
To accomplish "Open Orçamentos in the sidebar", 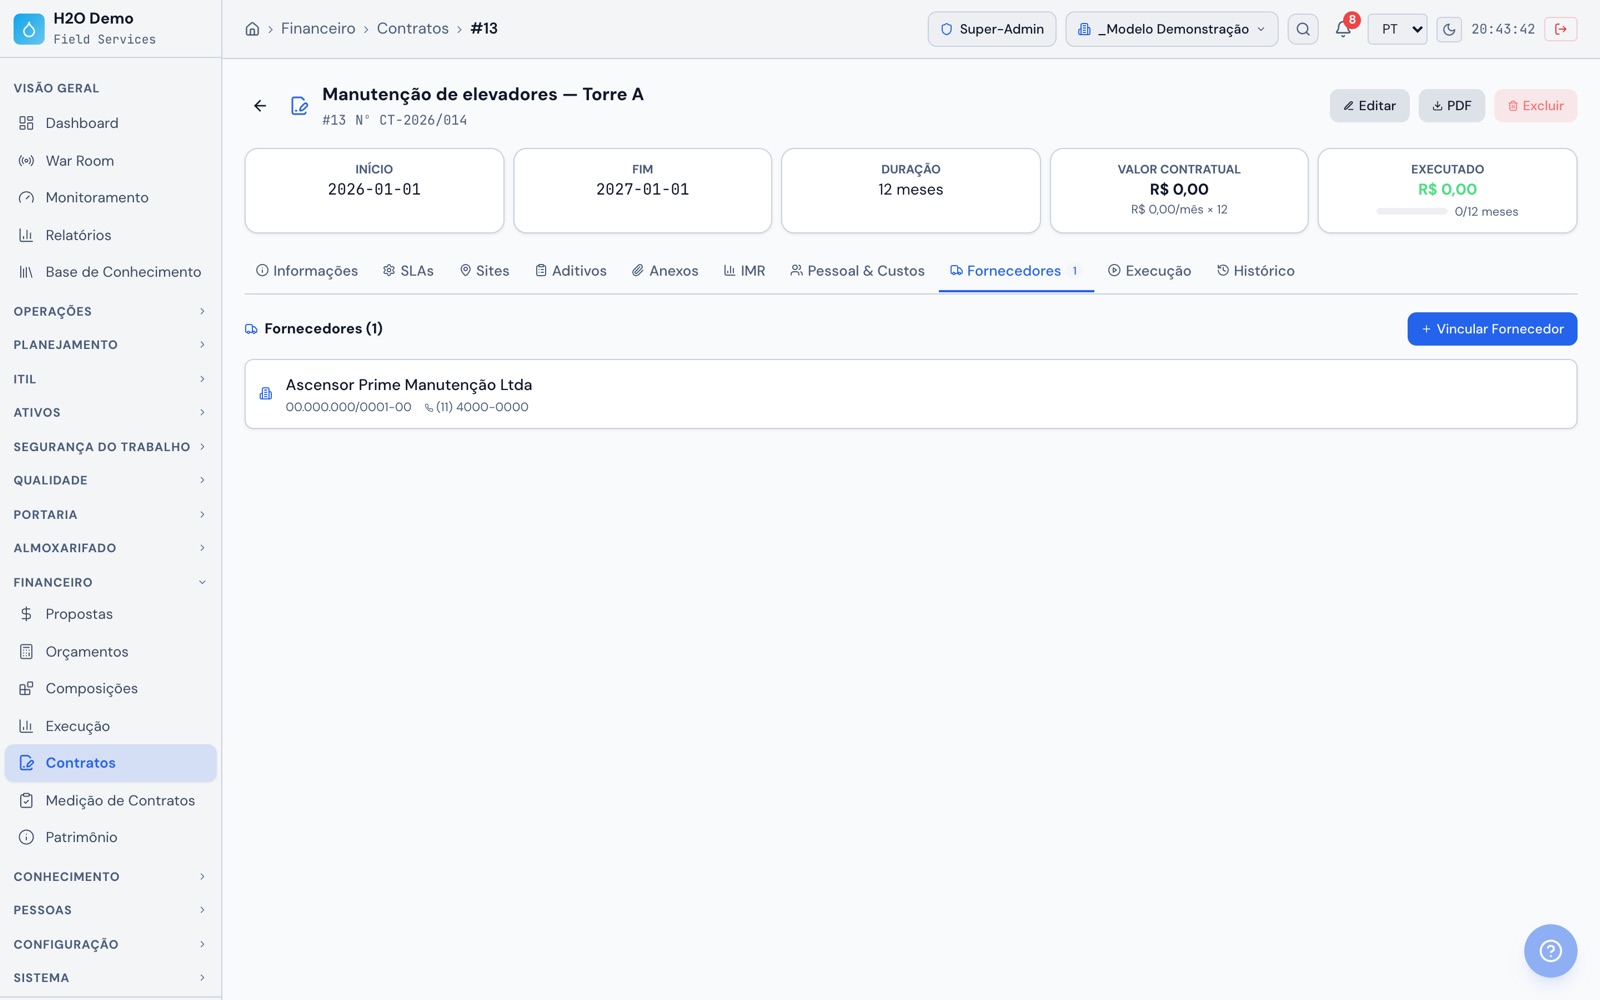I will (x=110, y=651).
